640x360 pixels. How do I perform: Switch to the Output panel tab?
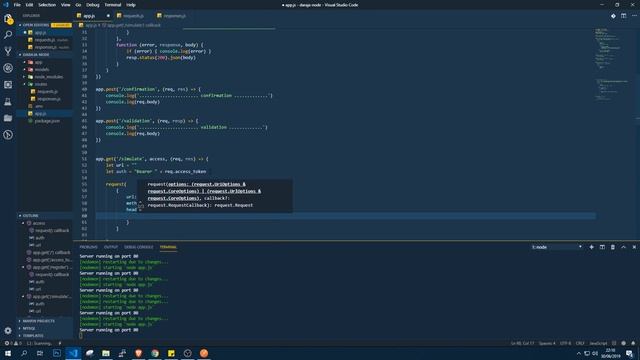tap(111, 247)
